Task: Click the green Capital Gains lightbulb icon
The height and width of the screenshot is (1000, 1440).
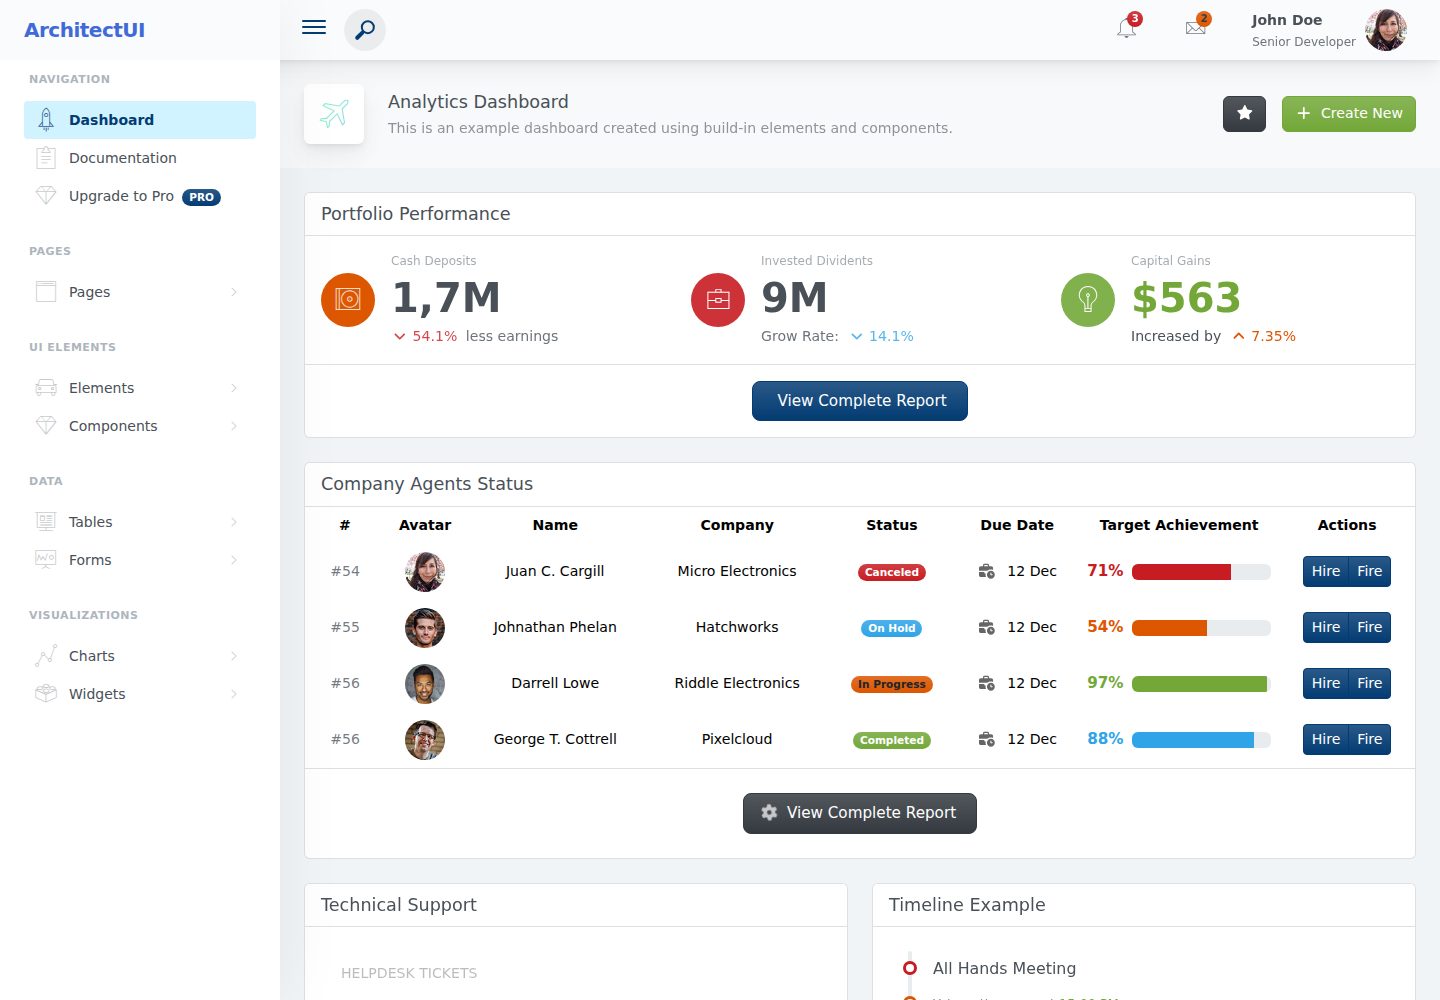Action: click(x=1088, y=299)
